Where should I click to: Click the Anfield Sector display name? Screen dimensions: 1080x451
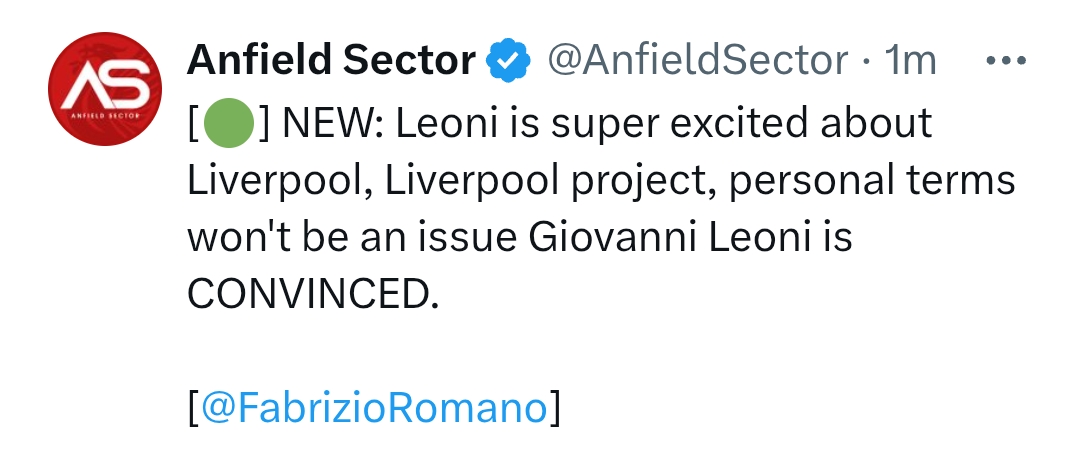[x=331, y=62]
